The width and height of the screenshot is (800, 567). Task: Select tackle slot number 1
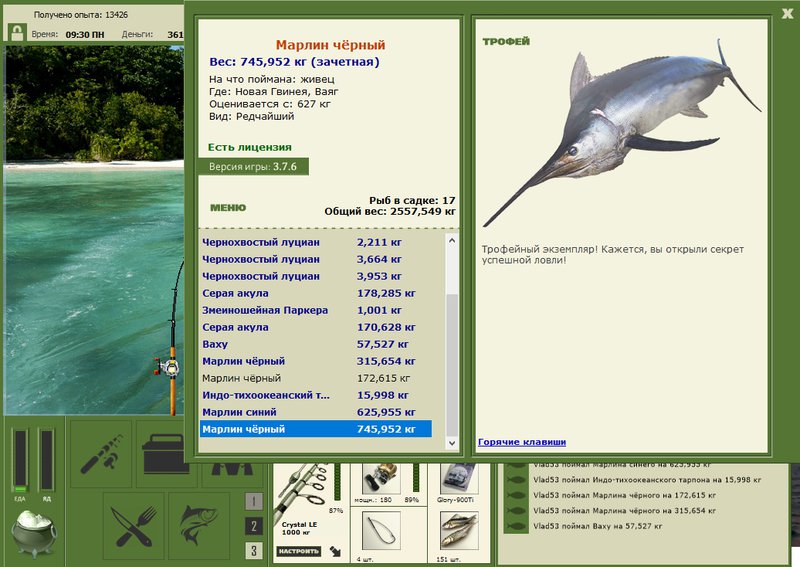(254, 501)
